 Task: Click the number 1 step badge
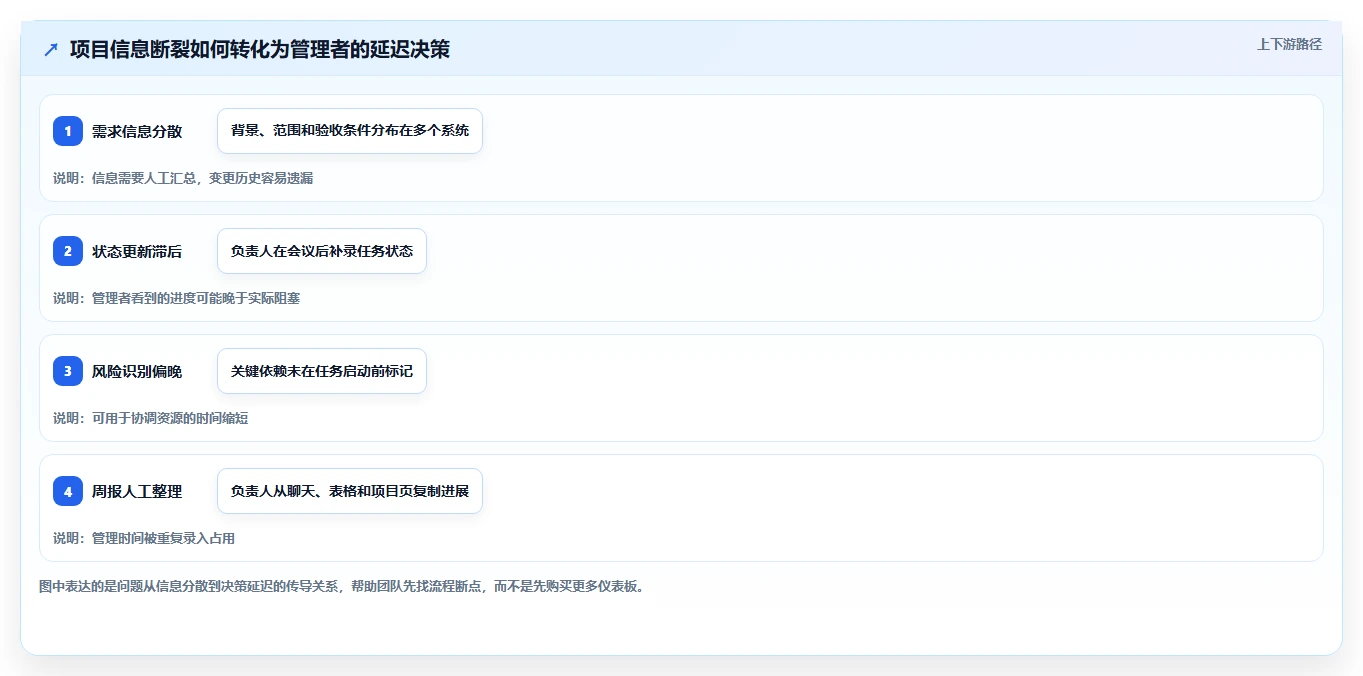(68, 131)
